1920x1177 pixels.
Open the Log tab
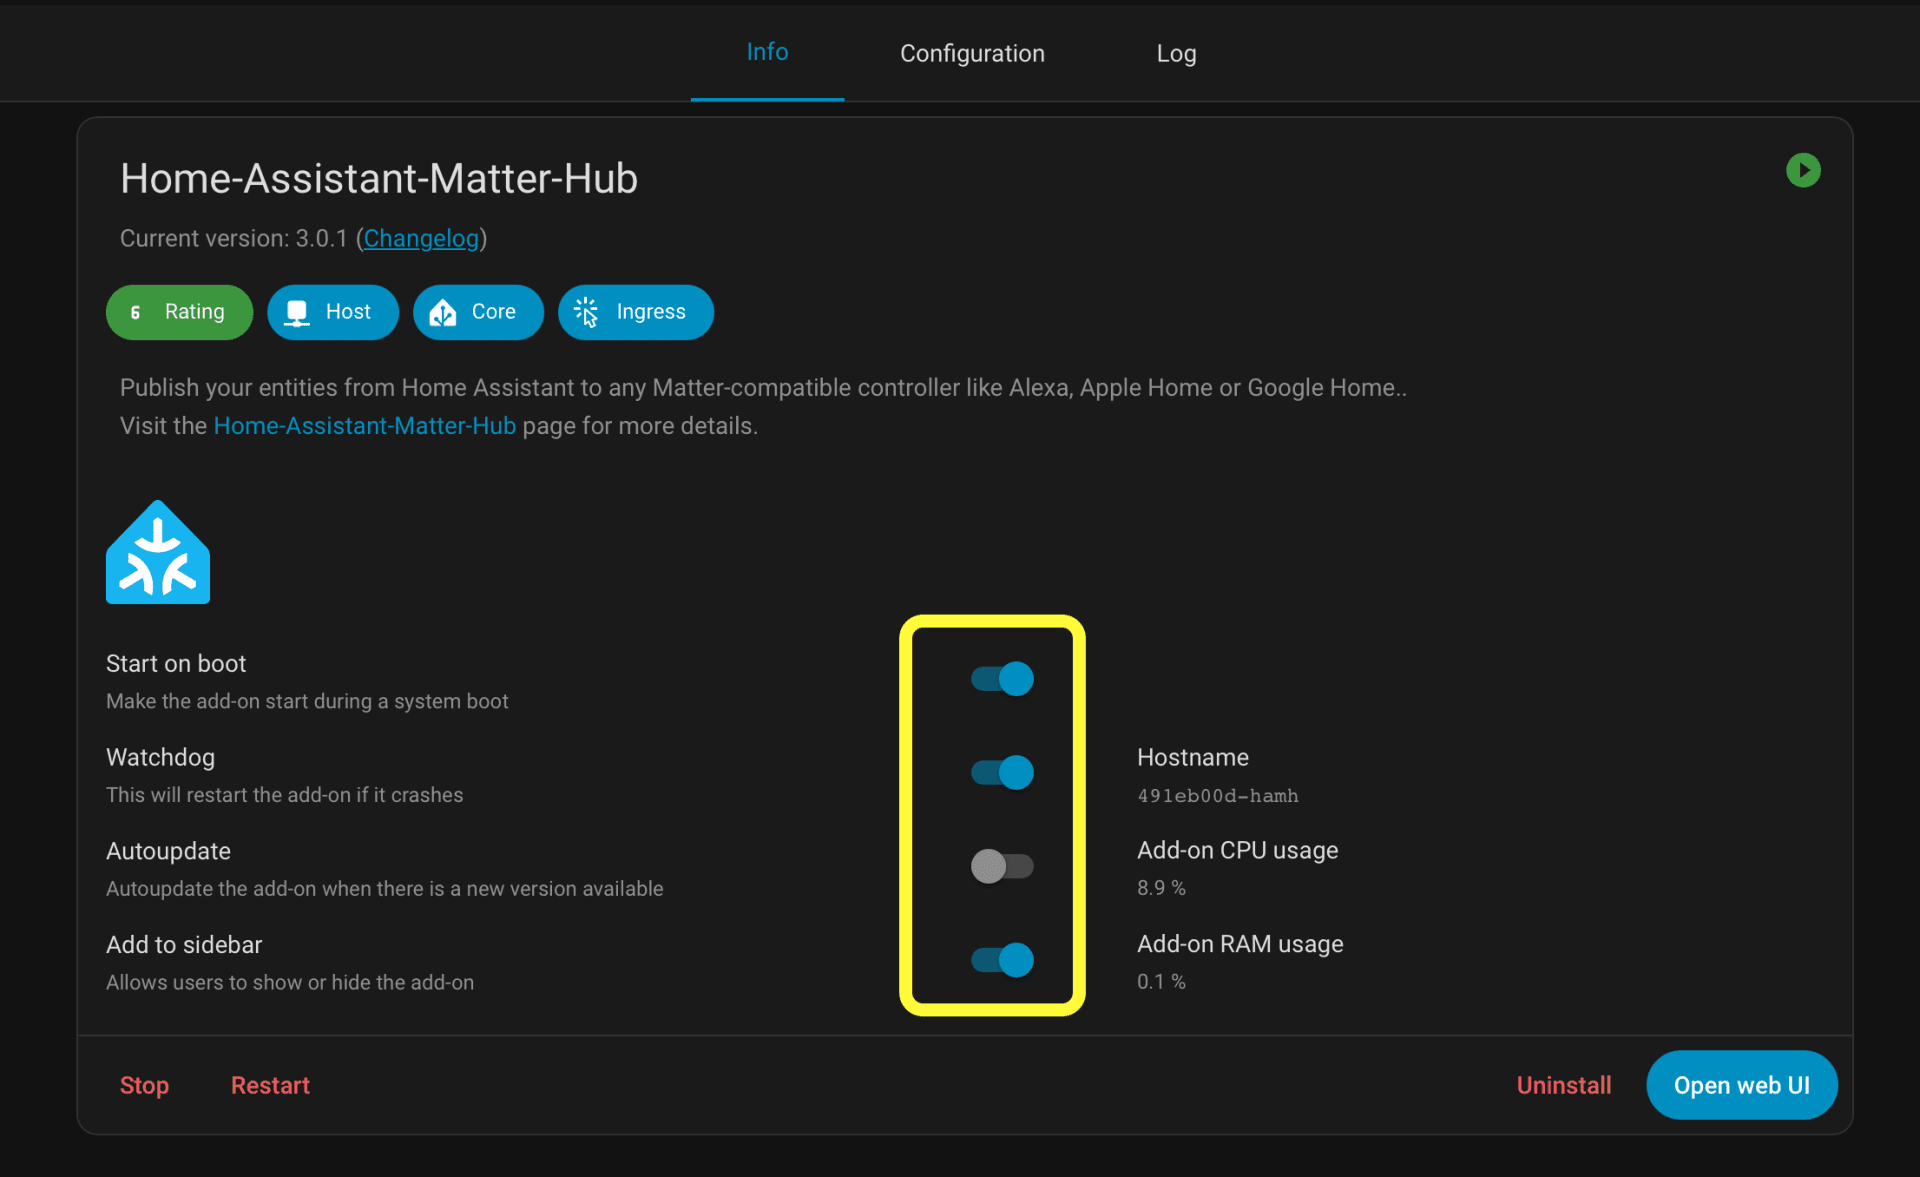pyautogui.click(x=1176, y=53)
